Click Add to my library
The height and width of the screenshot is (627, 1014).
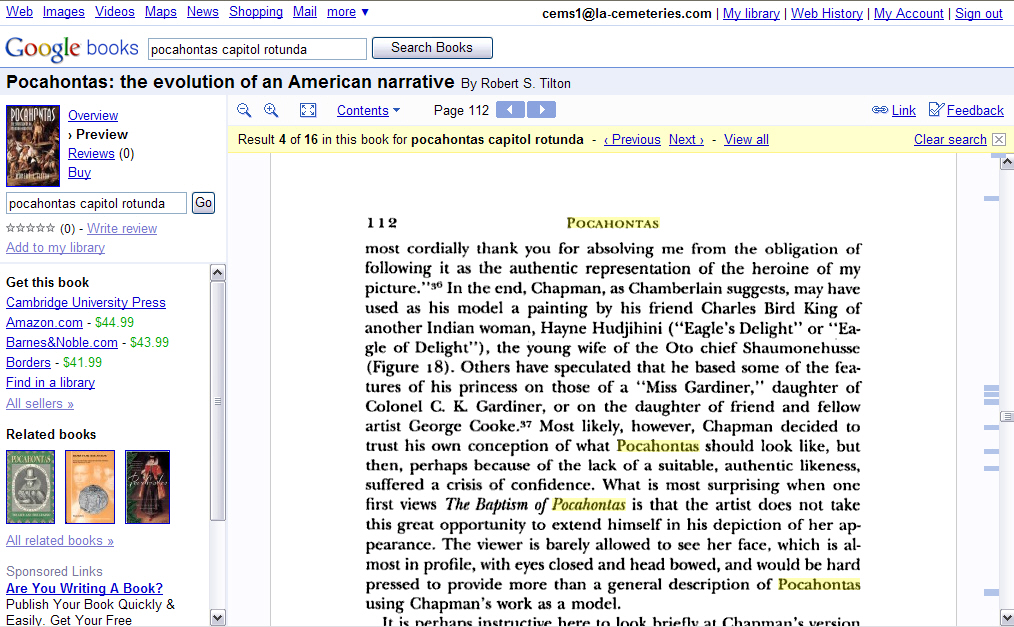click(56, 248)
